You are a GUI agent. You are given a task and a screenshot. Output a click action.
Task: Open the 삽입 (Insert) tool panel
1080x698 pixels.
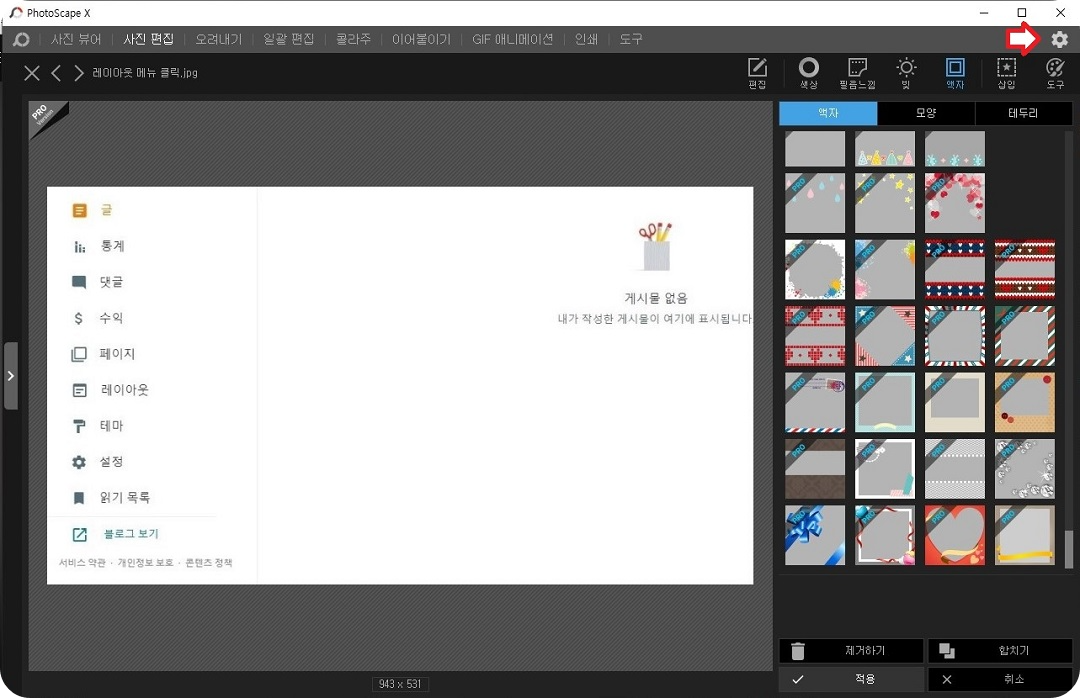pos(1006,73)
